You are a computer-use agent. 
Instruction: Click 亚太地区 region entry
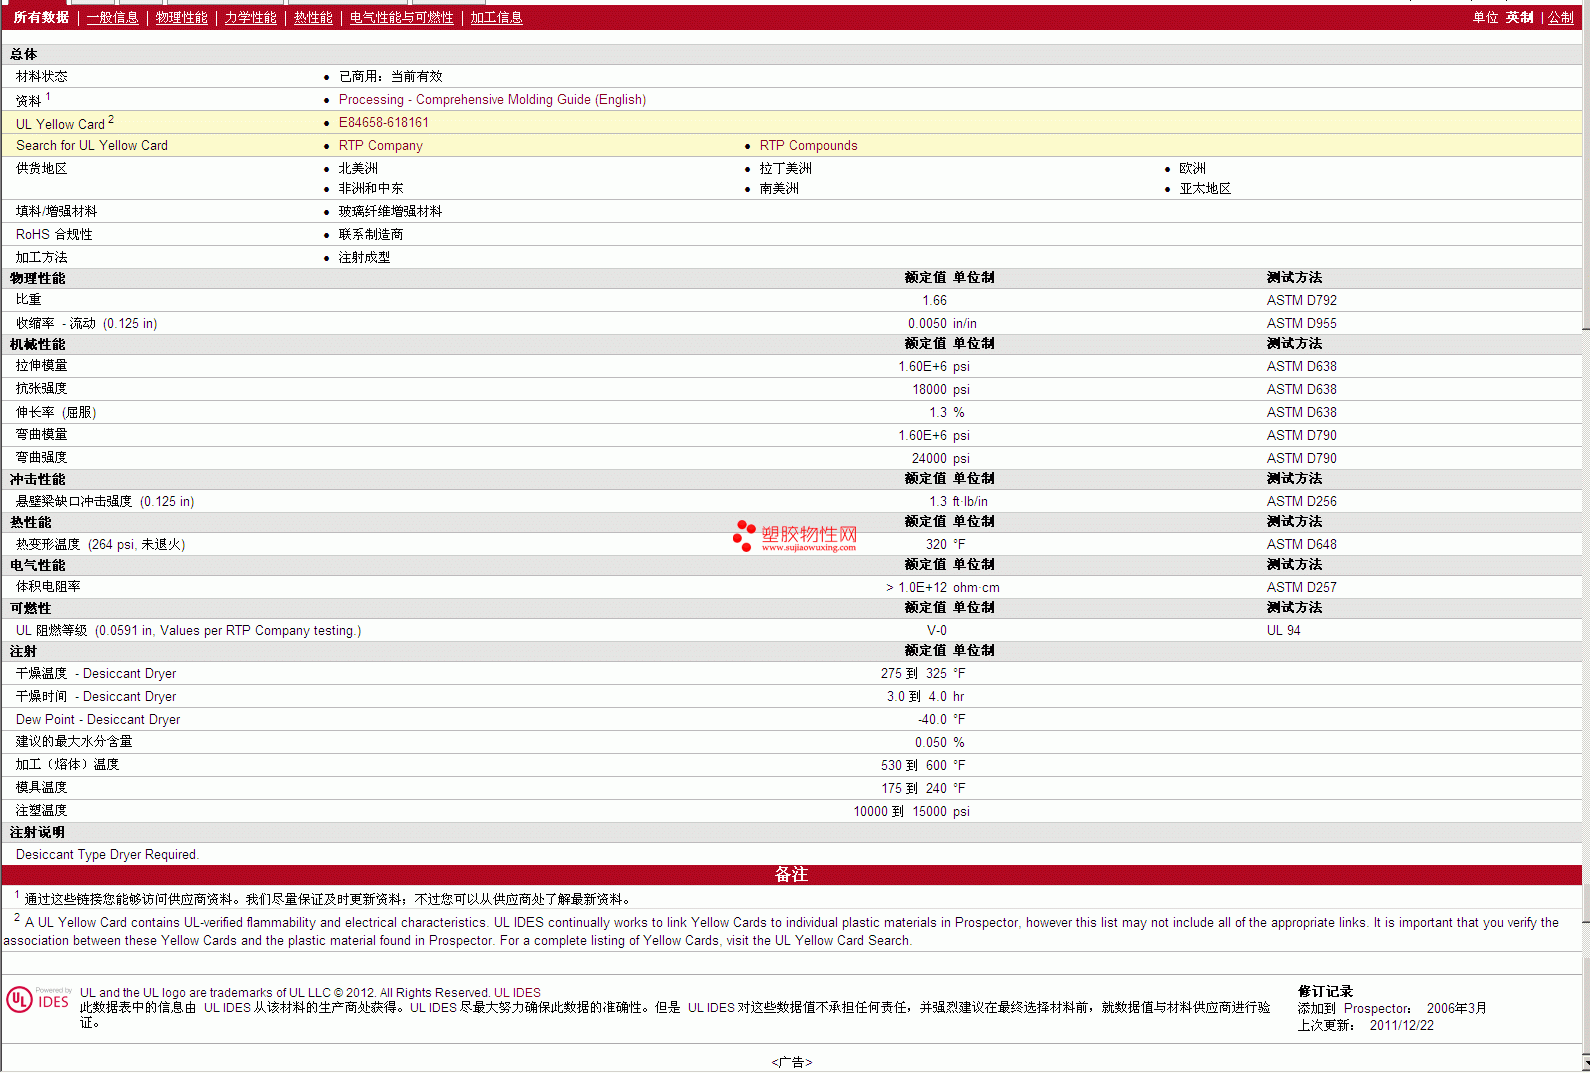coord(1205,188)
